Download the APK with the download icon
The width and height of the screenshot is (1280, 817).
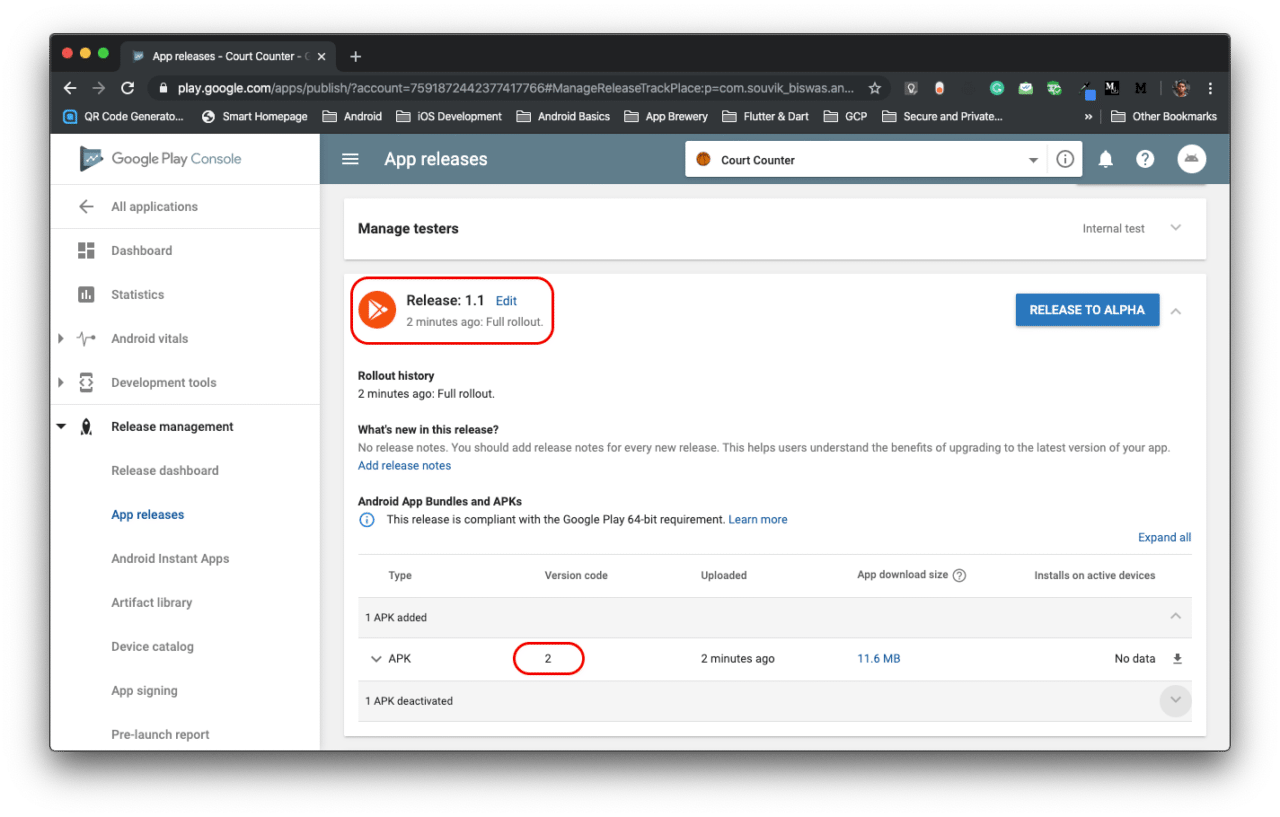pyautogui.click(x=1177, y=658)
